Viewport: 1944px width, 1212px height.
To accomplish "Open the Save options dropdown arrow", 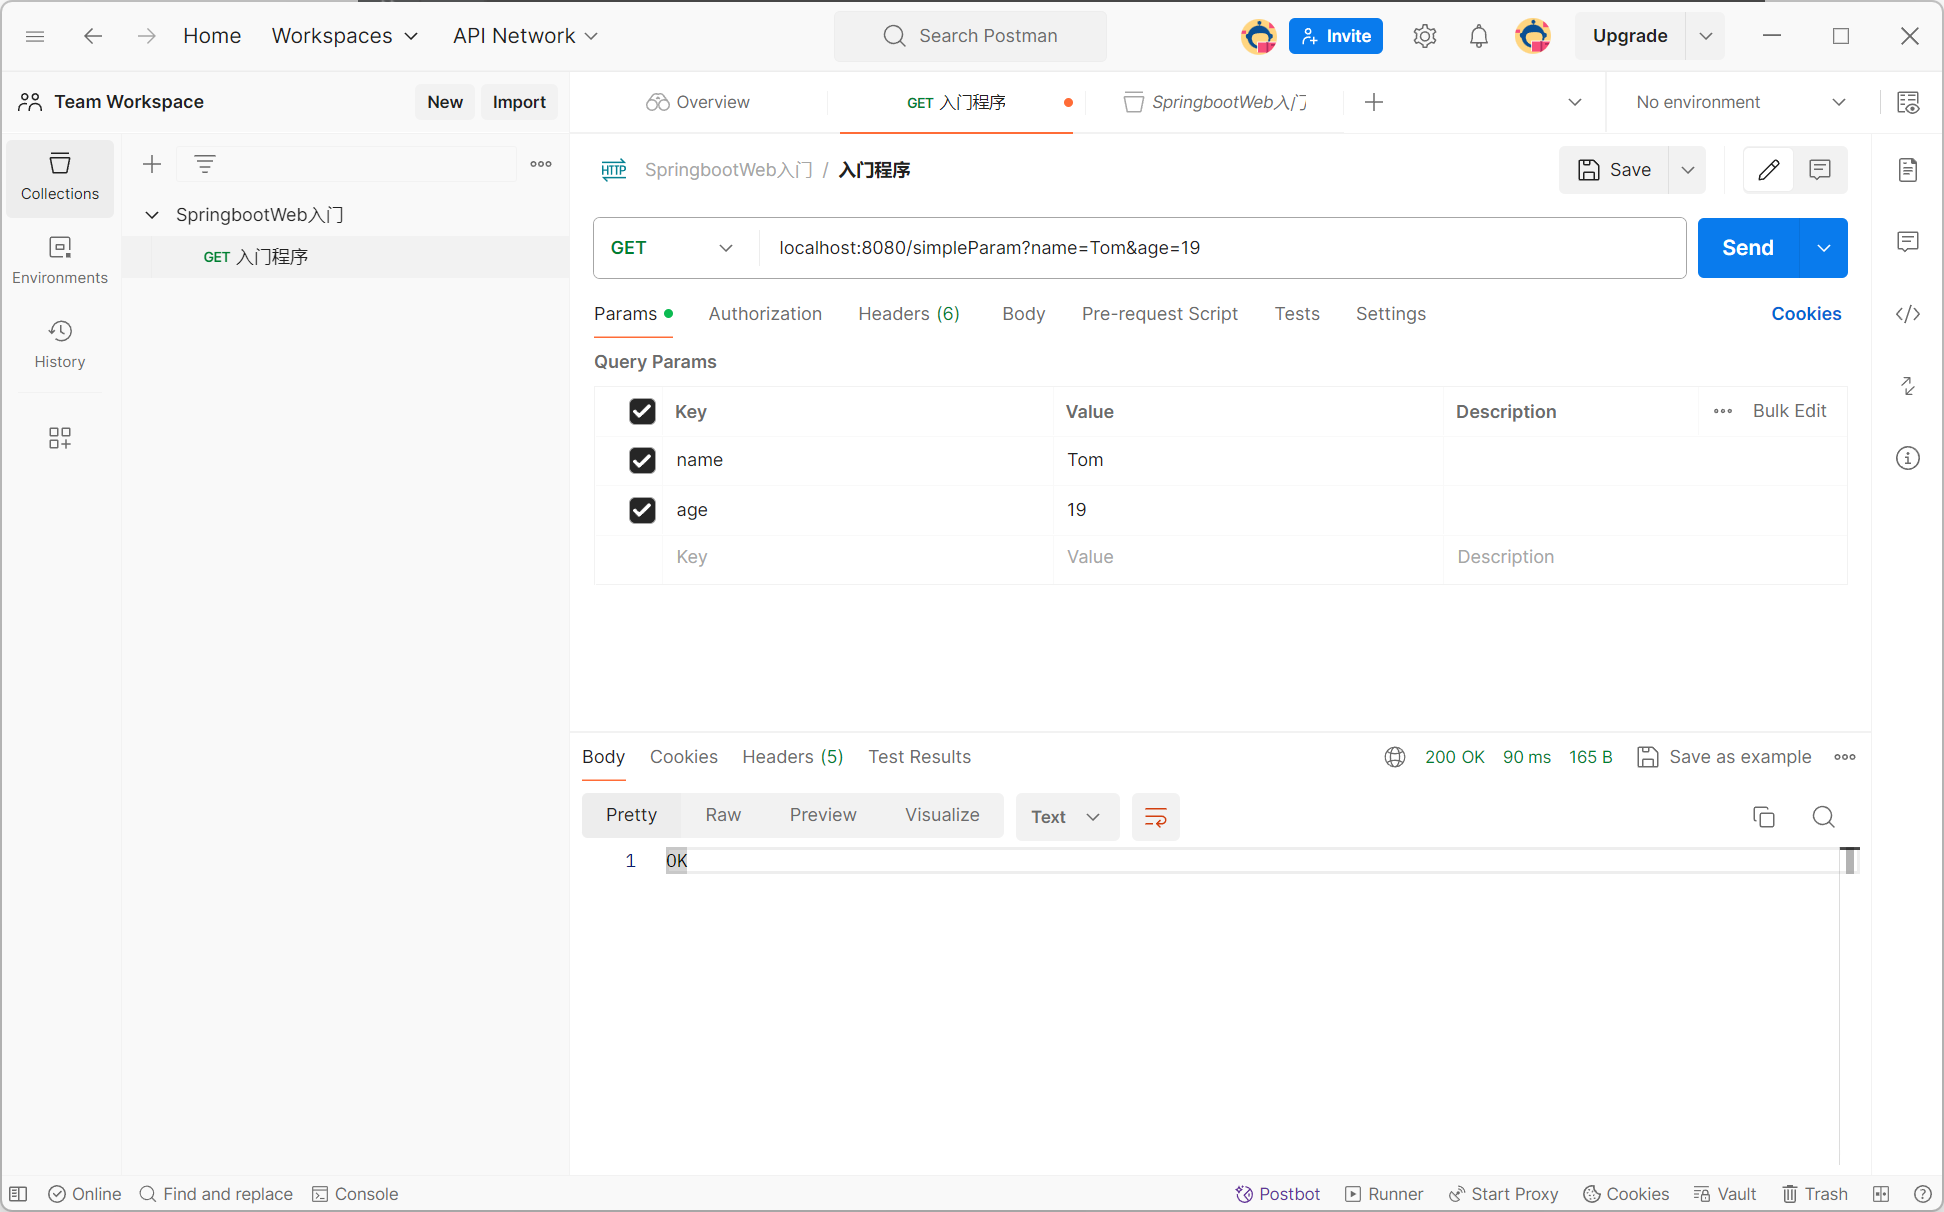I will (x=1688, y=170).
